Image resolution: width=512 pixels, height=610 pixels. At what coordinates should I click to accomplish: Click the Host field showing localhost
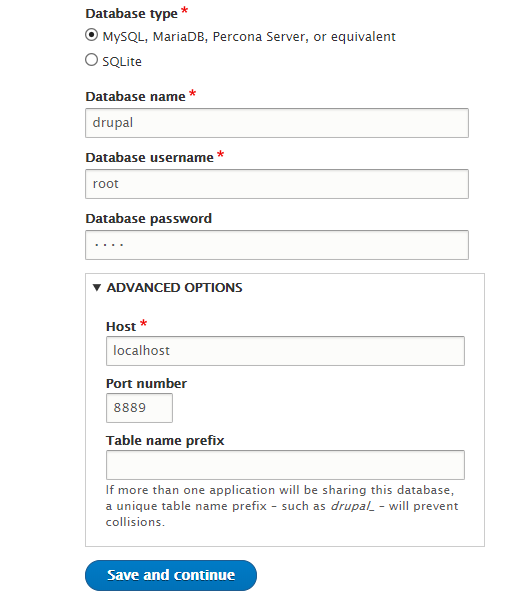[x=285, y=351]
